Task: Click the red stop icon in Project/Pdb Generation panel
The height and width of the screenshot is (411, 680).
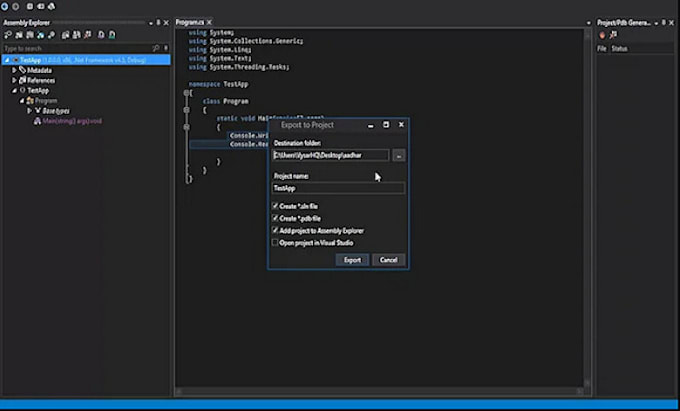Action: point(603,35)
